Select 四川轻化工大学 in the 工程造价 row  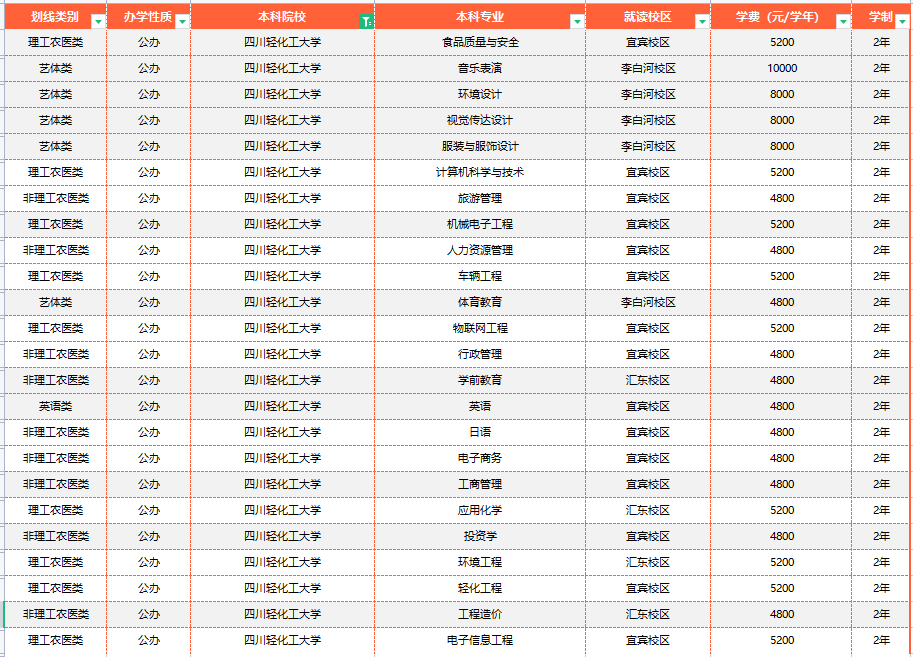point(282,614)
